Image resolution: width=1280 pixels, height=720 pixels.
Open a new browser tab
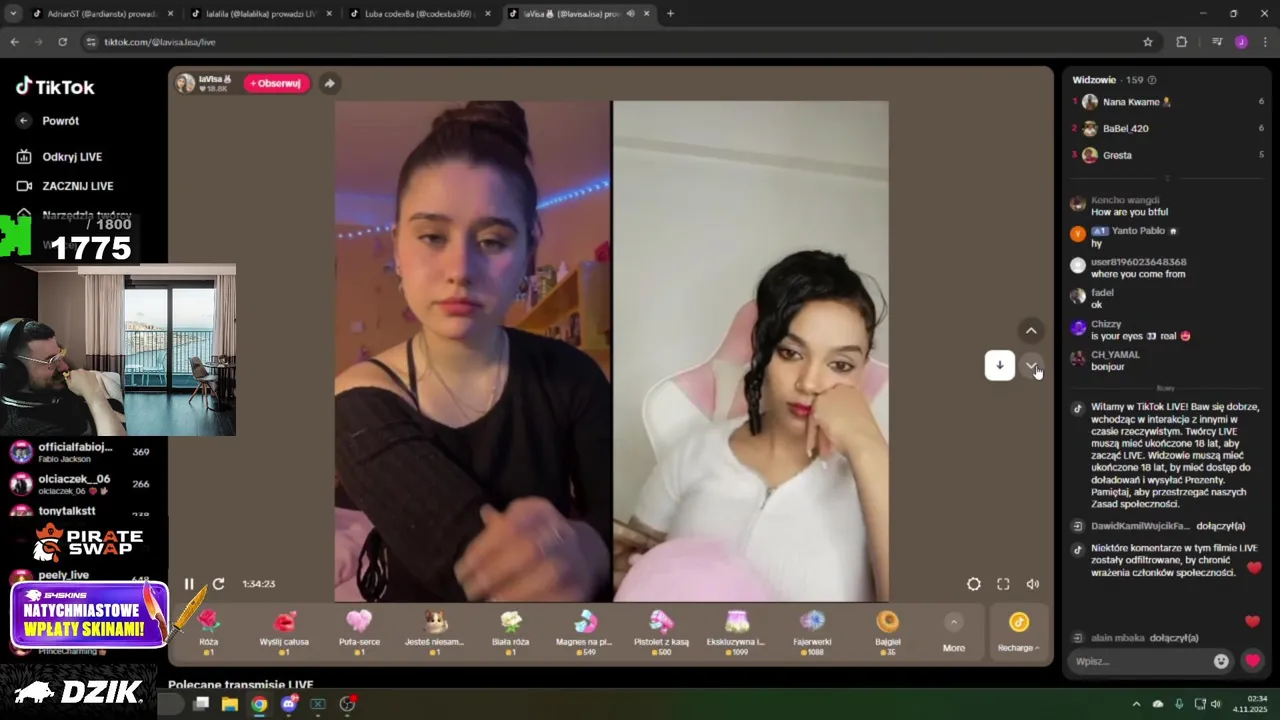pos(670,14)
